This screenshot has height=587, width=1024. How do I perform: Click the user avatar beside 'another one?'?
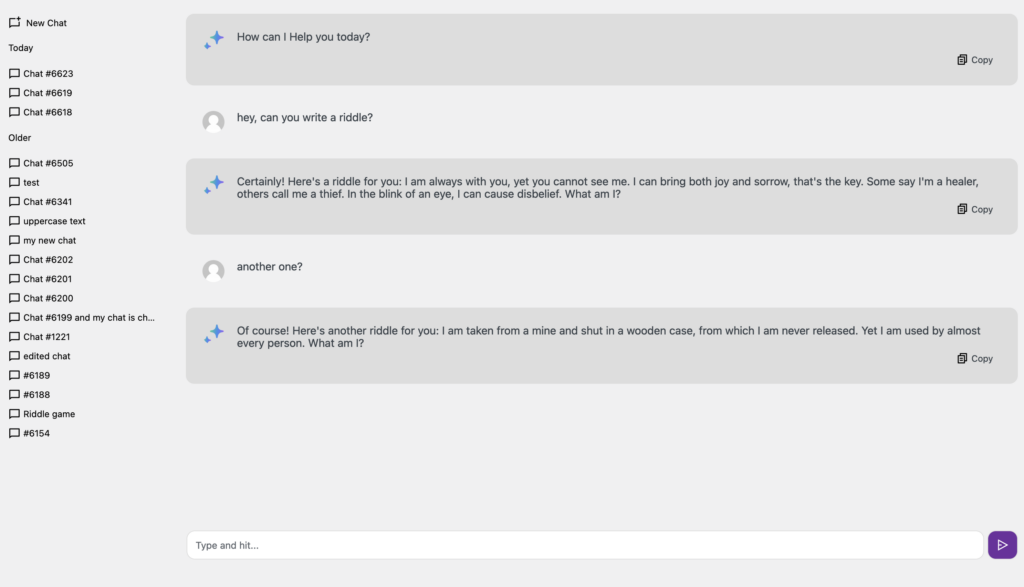click(213, 271)
